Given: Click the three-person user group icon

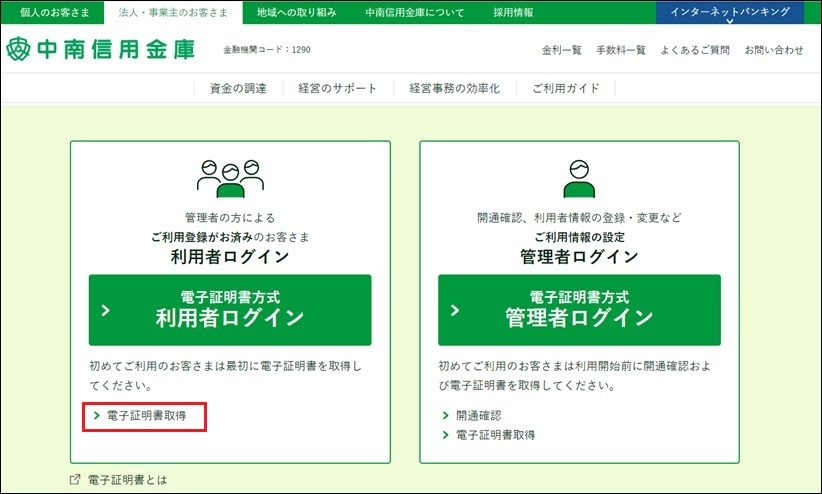Looking at the screenshot, I should [229, 179].
